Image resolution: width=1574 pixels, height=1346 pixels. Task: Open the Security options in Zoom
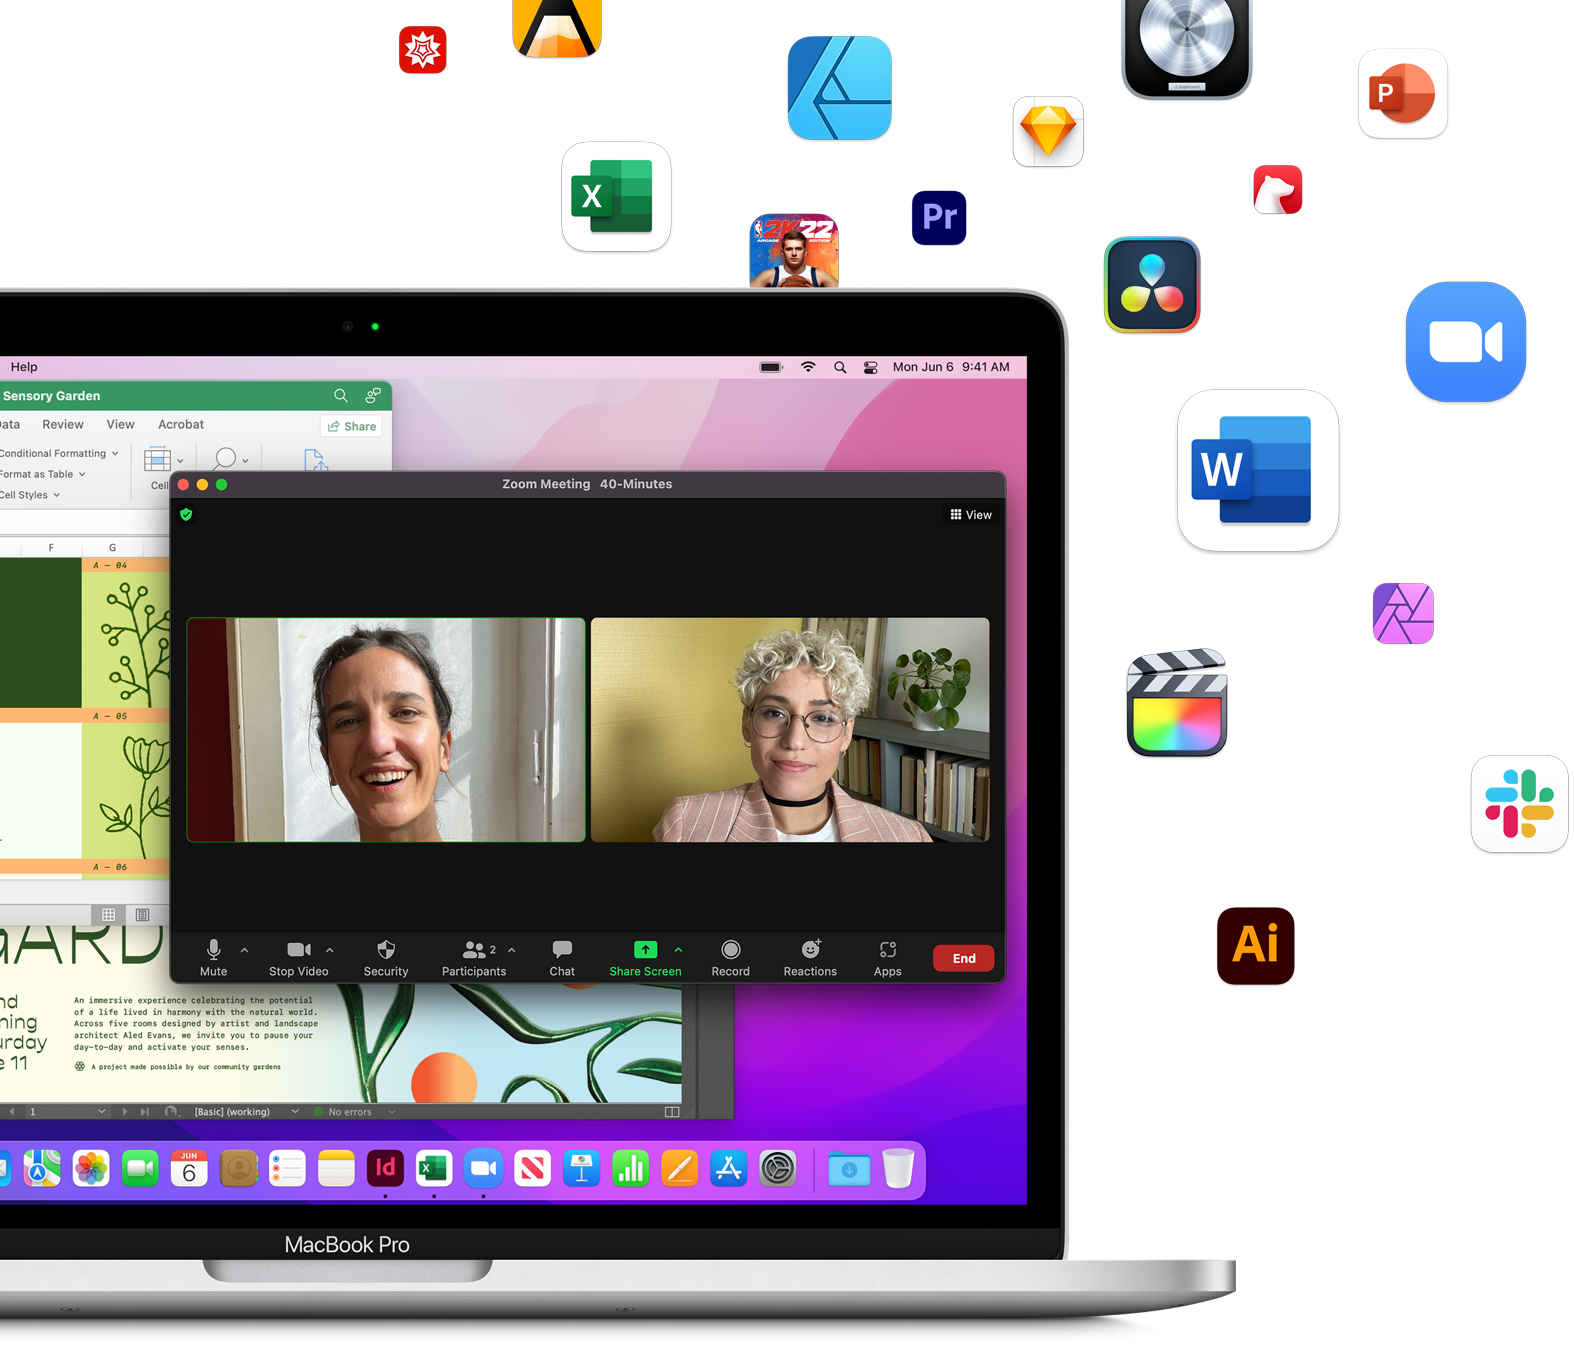[386, 957]
